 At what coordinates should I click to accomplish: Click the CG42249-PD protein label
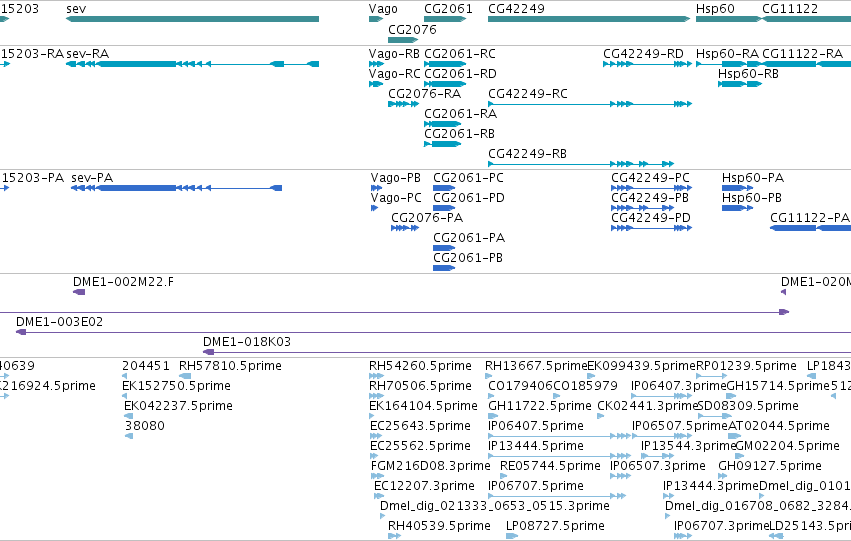[651, 218]
